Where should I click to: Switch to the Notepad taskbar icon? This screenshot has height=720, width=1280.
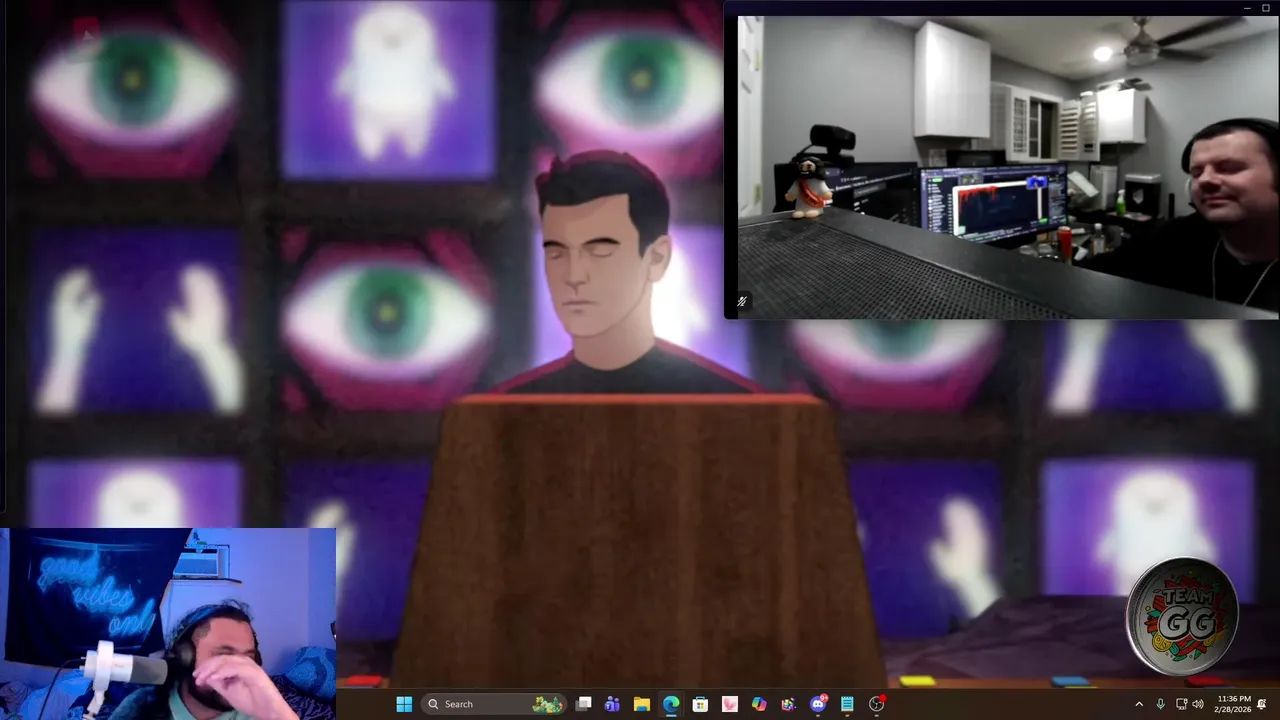(x=847, y=704)
